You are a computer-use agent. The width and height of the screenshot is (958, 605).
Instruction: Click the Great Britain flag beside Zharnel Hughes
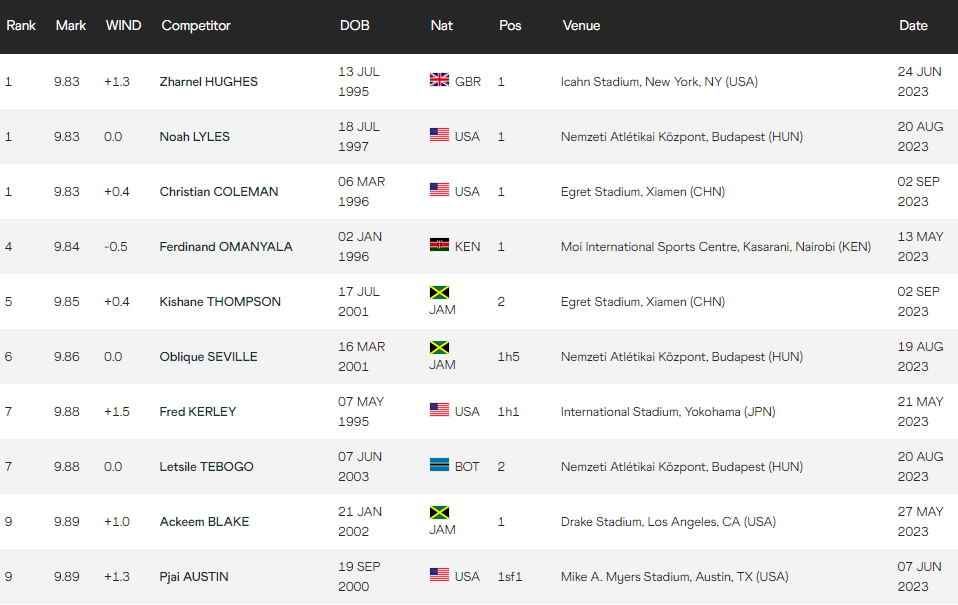click(439, 81)
